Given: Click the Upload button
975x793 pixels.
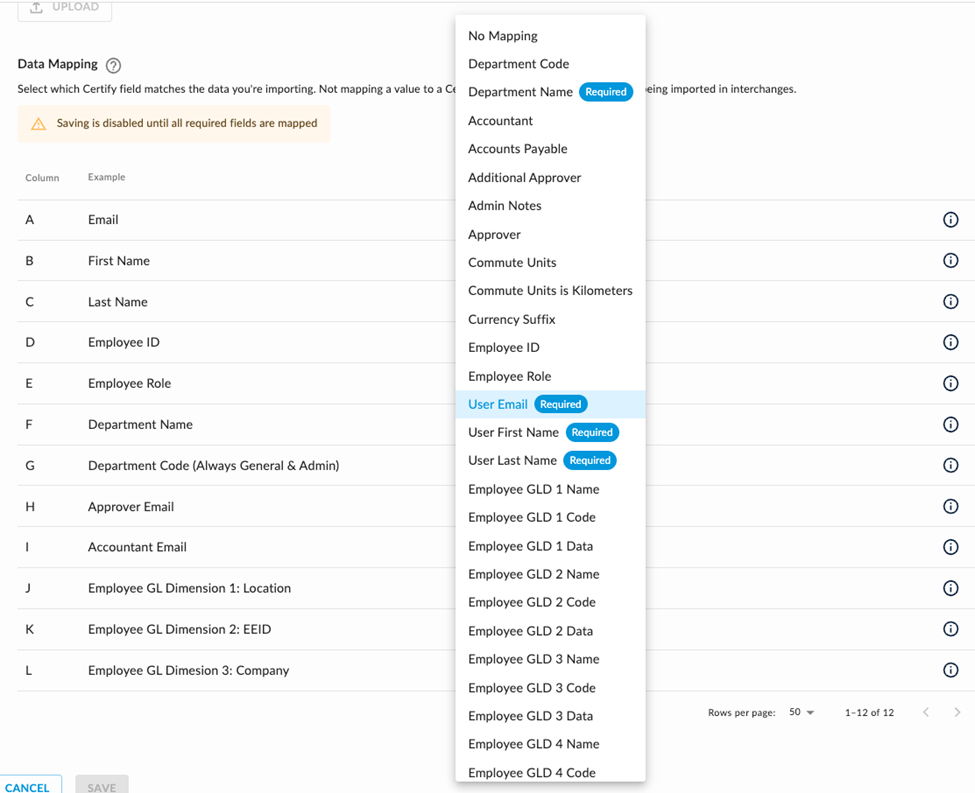Looking at the screenshot, I should [65, 8].
